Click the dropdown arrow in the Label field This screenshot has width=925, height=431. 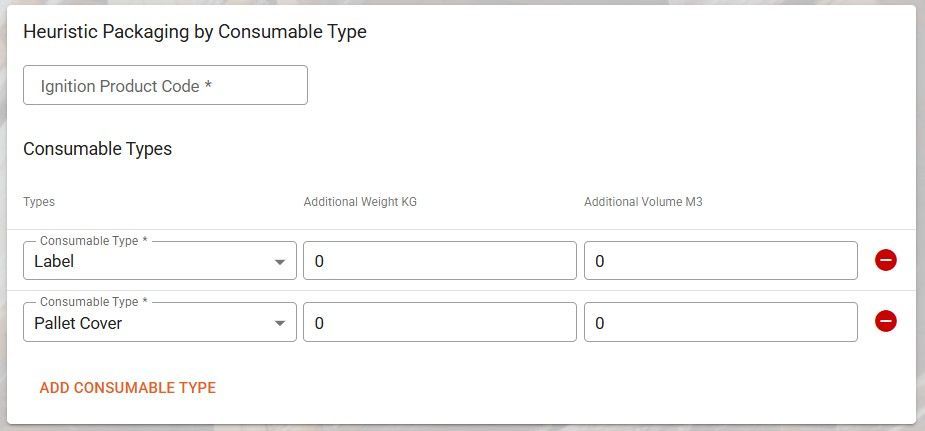279,262
